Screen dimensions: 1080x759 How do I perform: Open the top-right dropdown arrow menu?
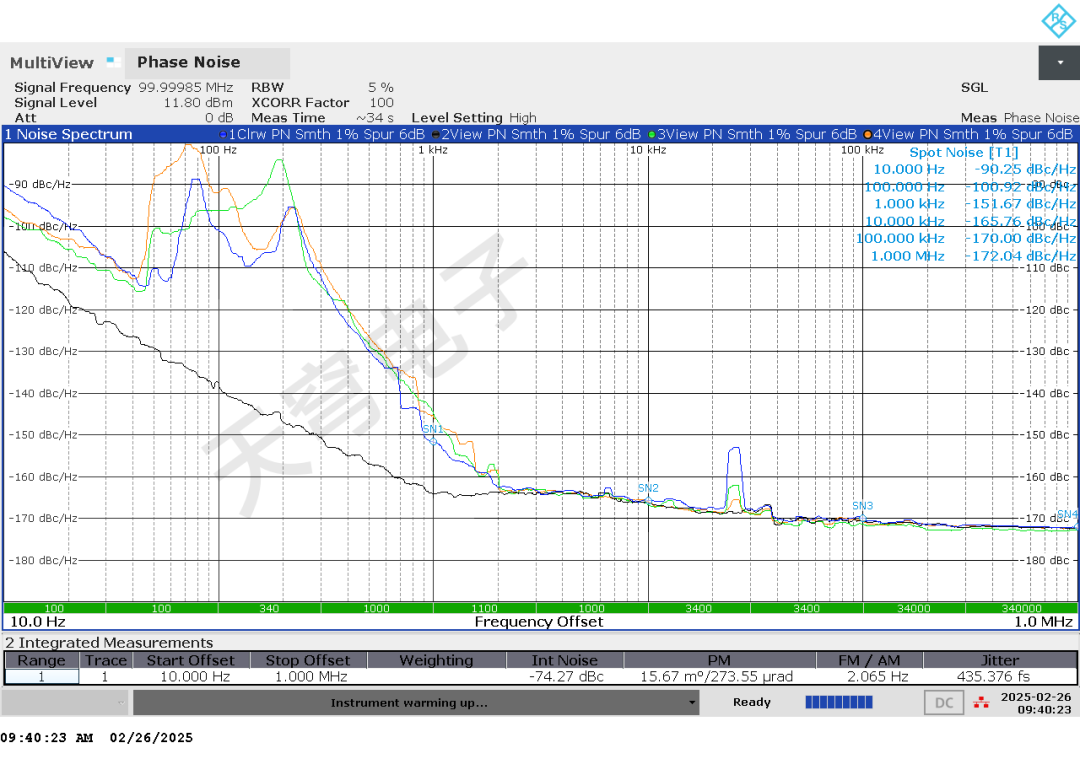pyautogui.click(x=1059, y=63)
